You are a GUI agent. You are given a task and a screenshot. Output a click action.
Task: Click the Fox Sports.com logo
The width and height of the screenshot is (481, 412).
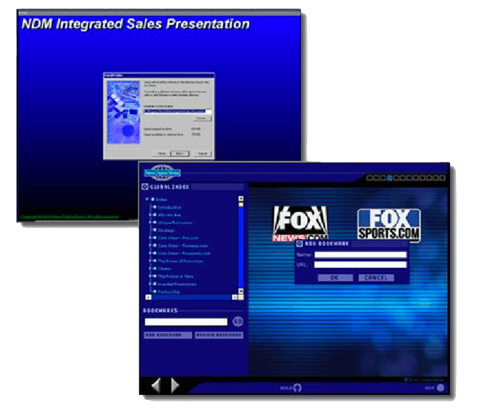pos(389,225)
